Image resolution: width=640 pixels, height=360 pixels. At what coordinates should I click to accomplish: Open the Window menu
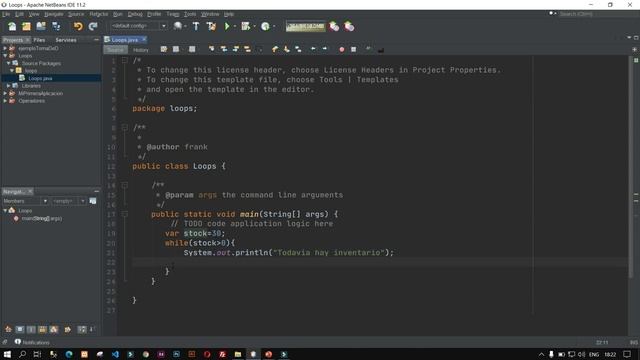[210, 14]
